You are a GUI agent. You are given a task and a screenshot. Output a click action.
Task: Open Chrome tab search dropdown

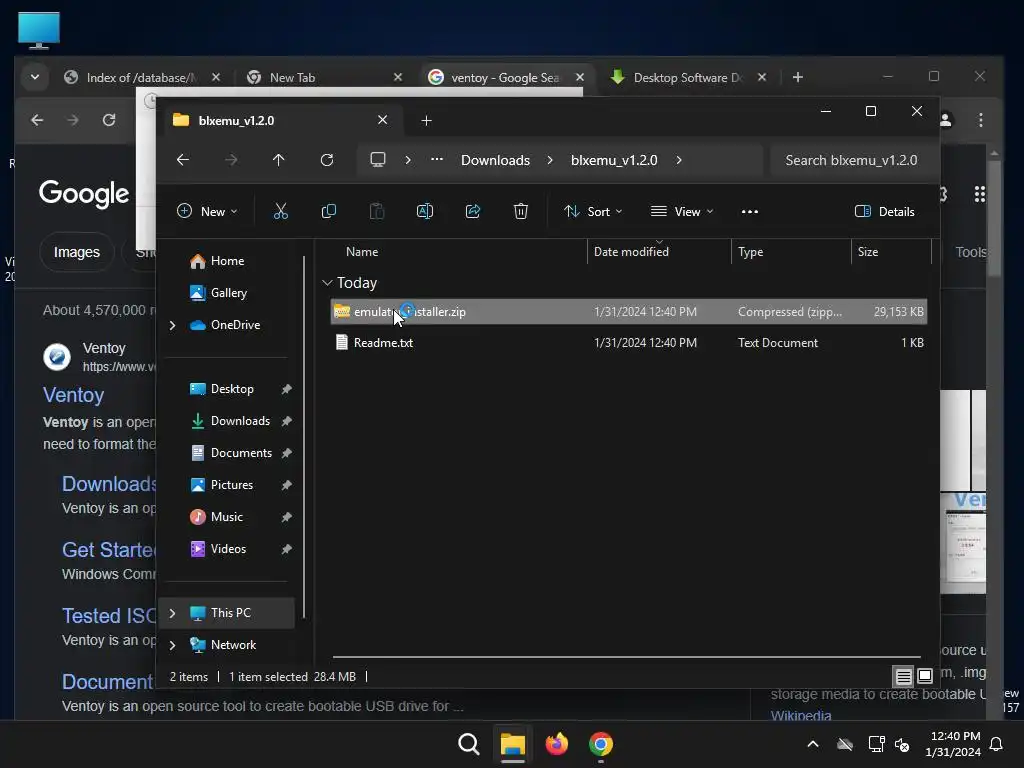point(35,77)
